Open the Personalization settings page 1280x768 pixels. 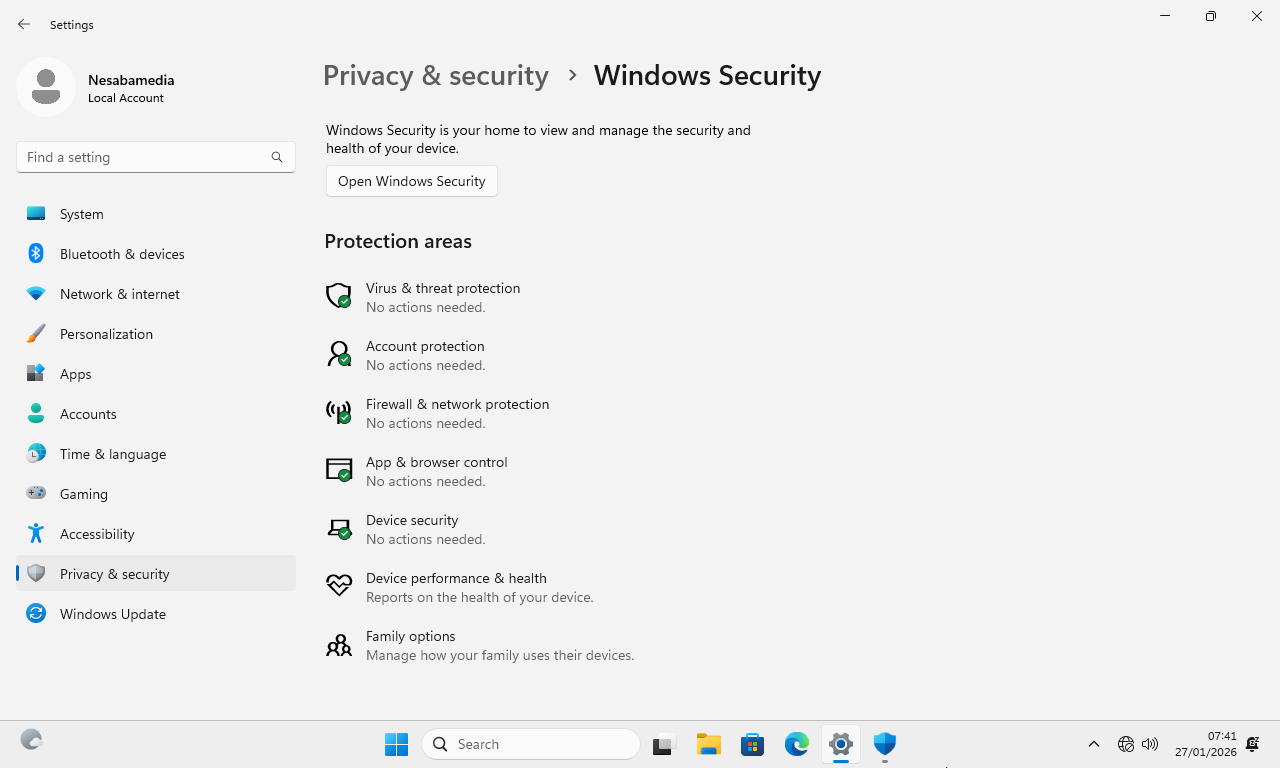pos(106,334)
